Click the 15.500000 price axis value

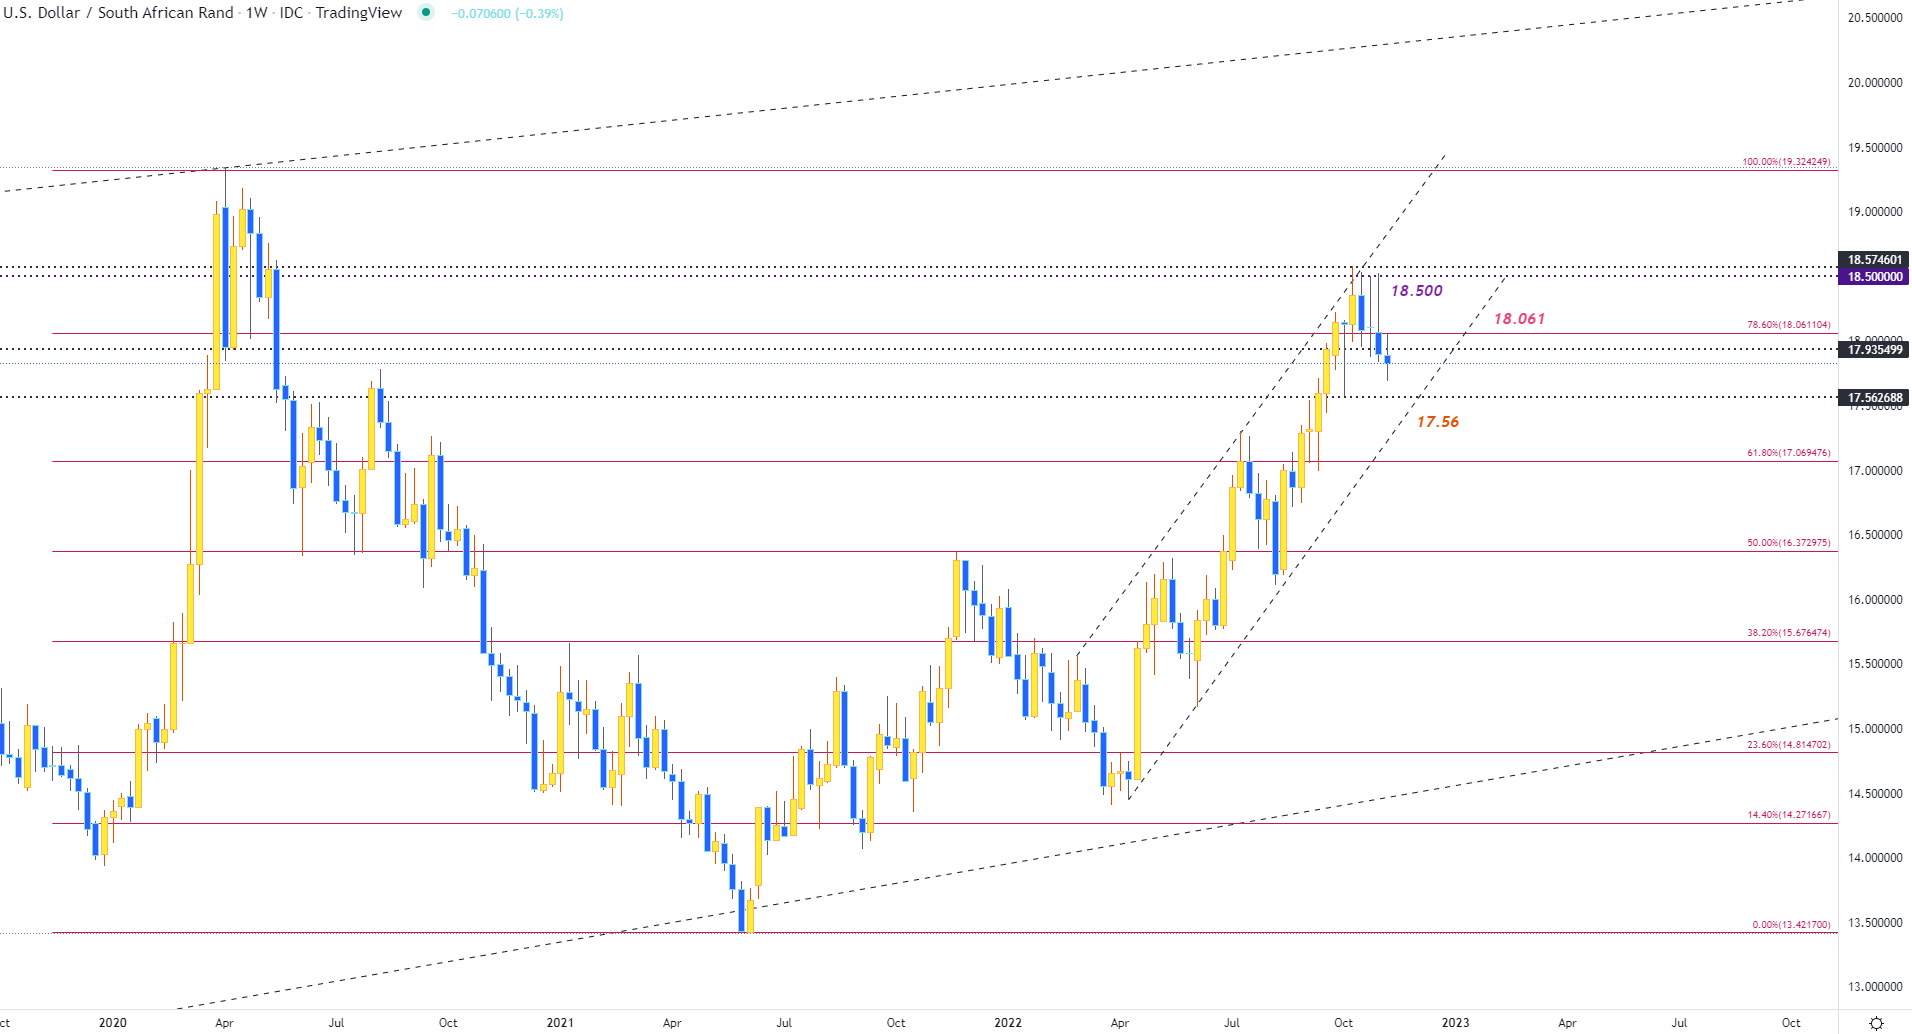(x=1875, y=664)
